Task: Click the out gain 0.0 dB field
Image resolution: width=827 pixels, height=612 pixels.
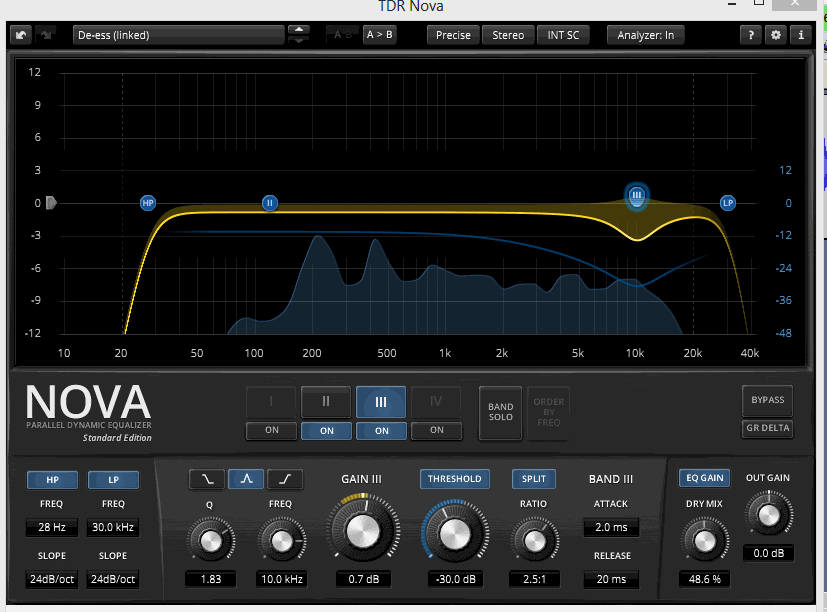Action: (x=768, y=553)
